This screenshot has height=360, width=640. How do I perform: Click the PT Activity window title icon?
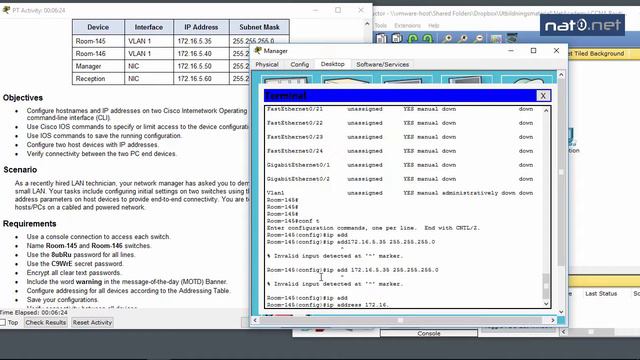point(6,10)
